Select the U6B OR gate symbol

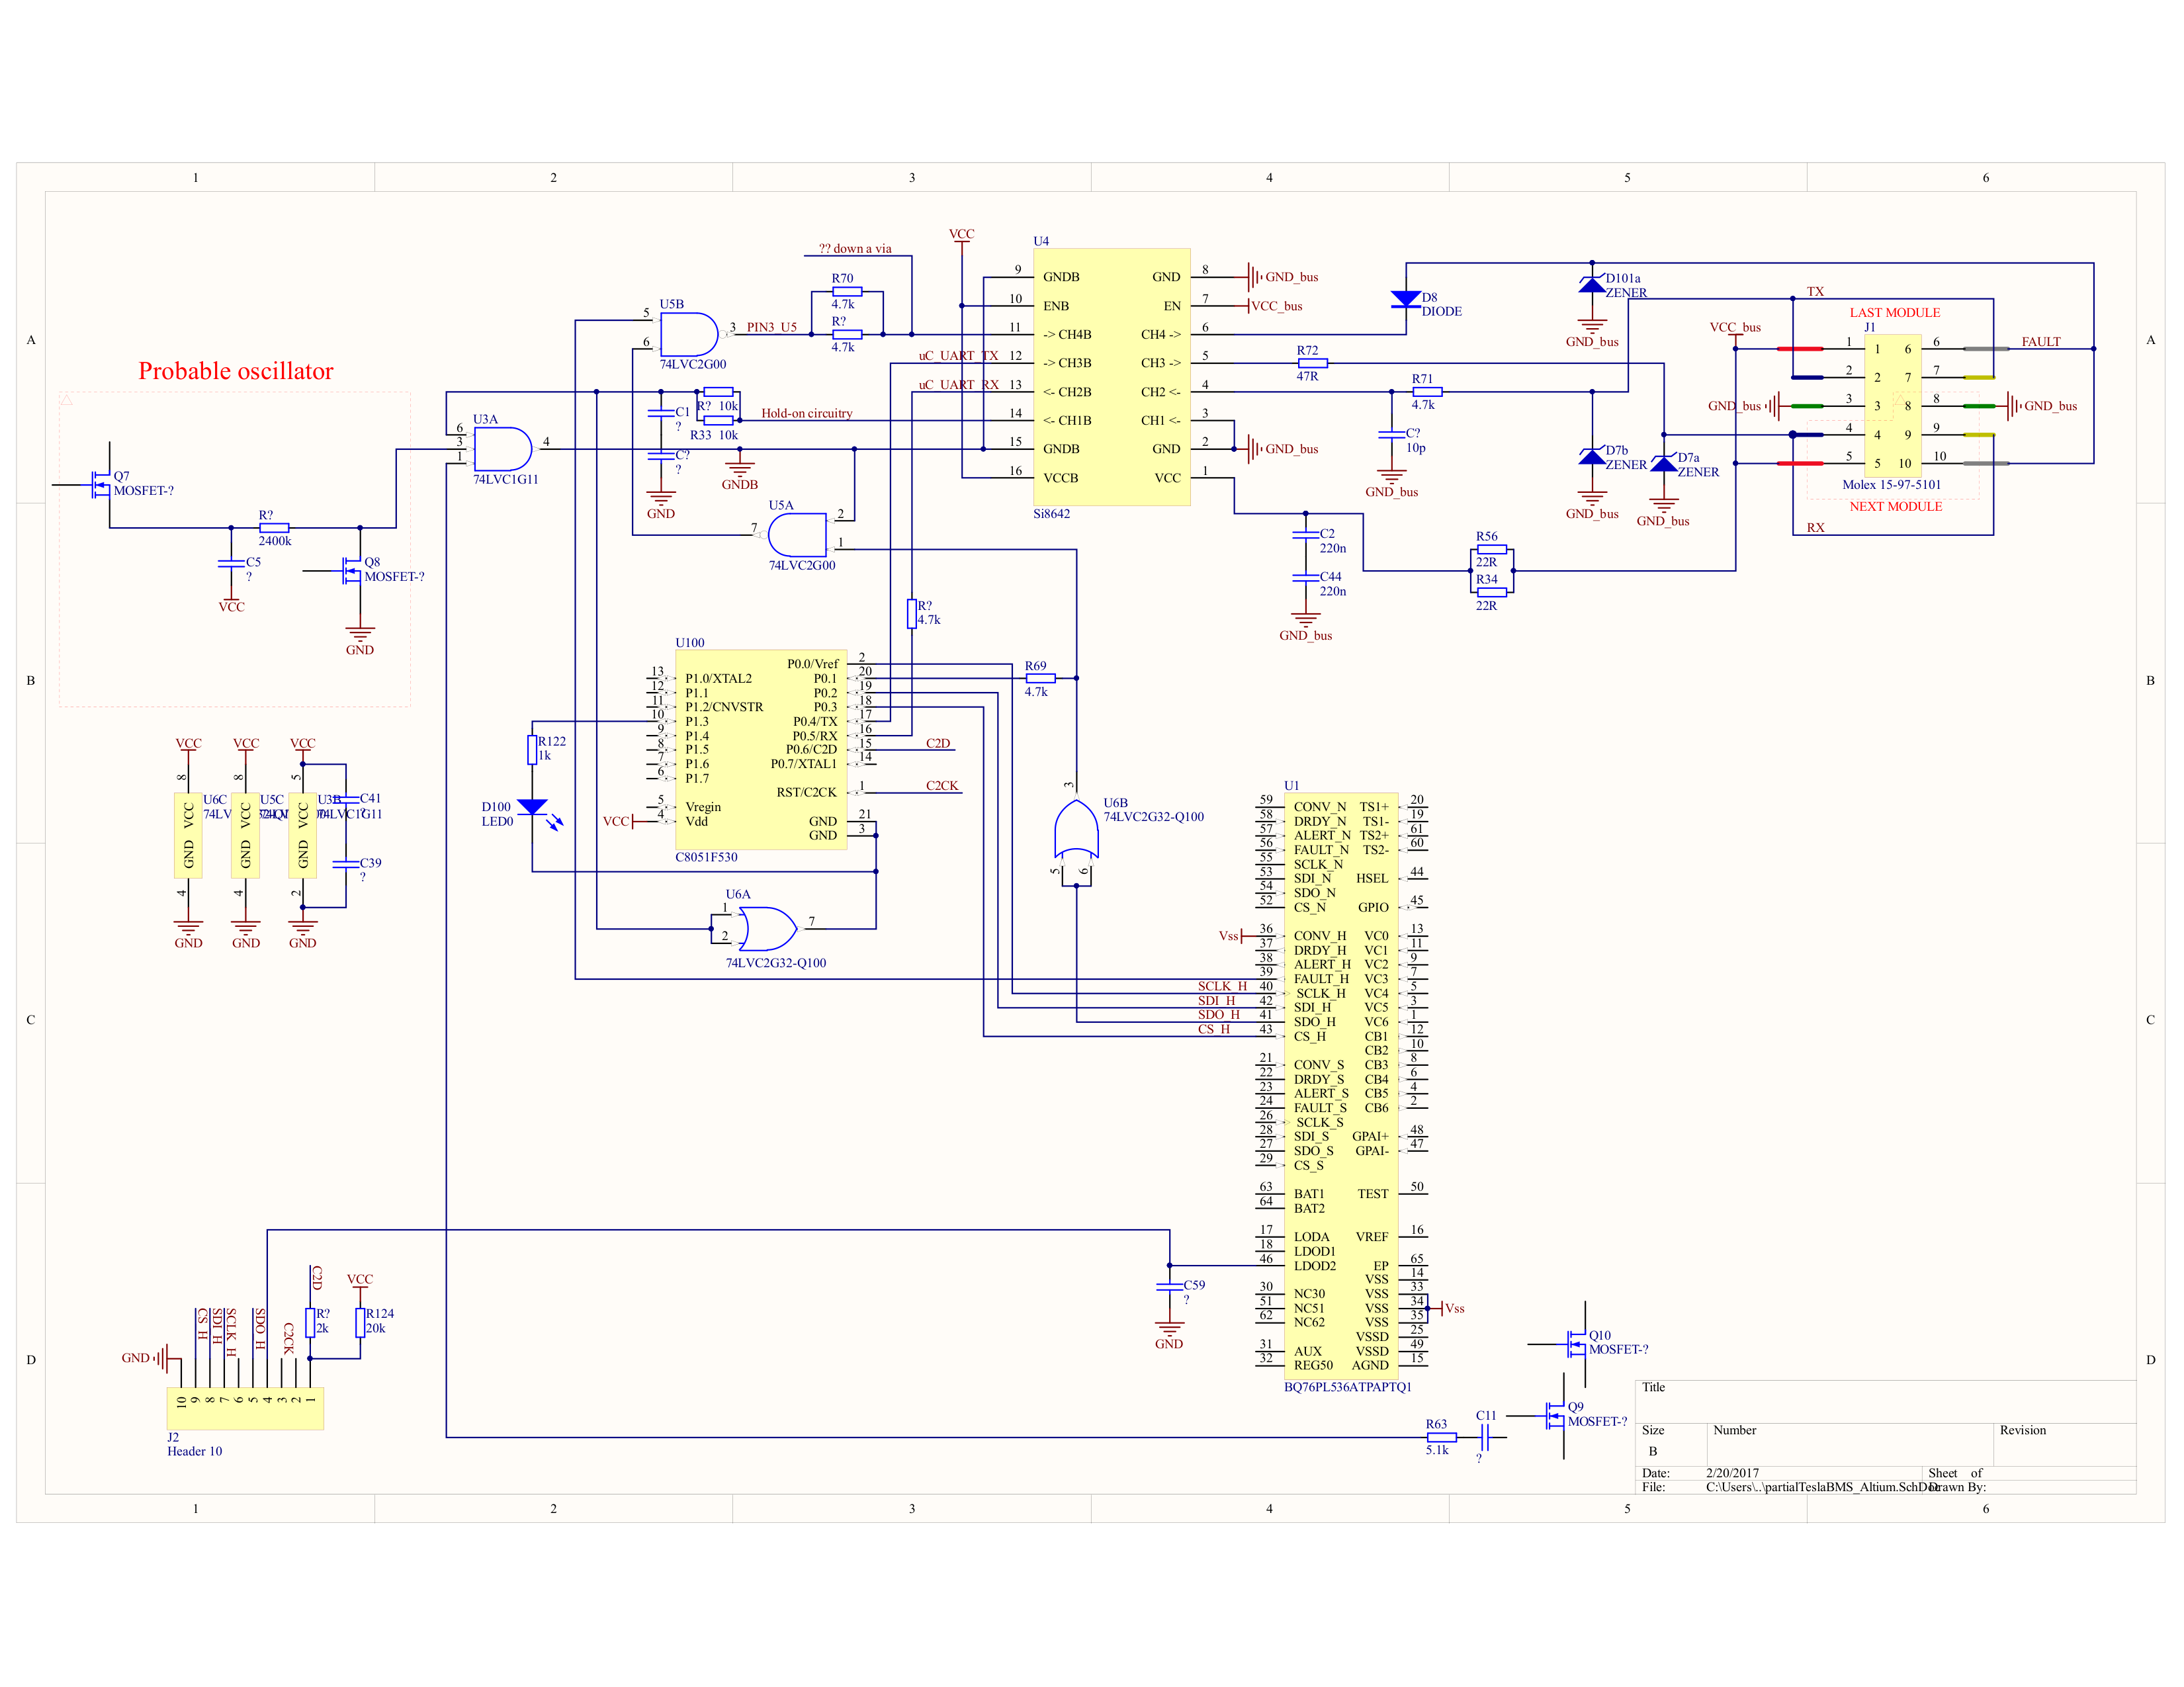[1076, 830]
